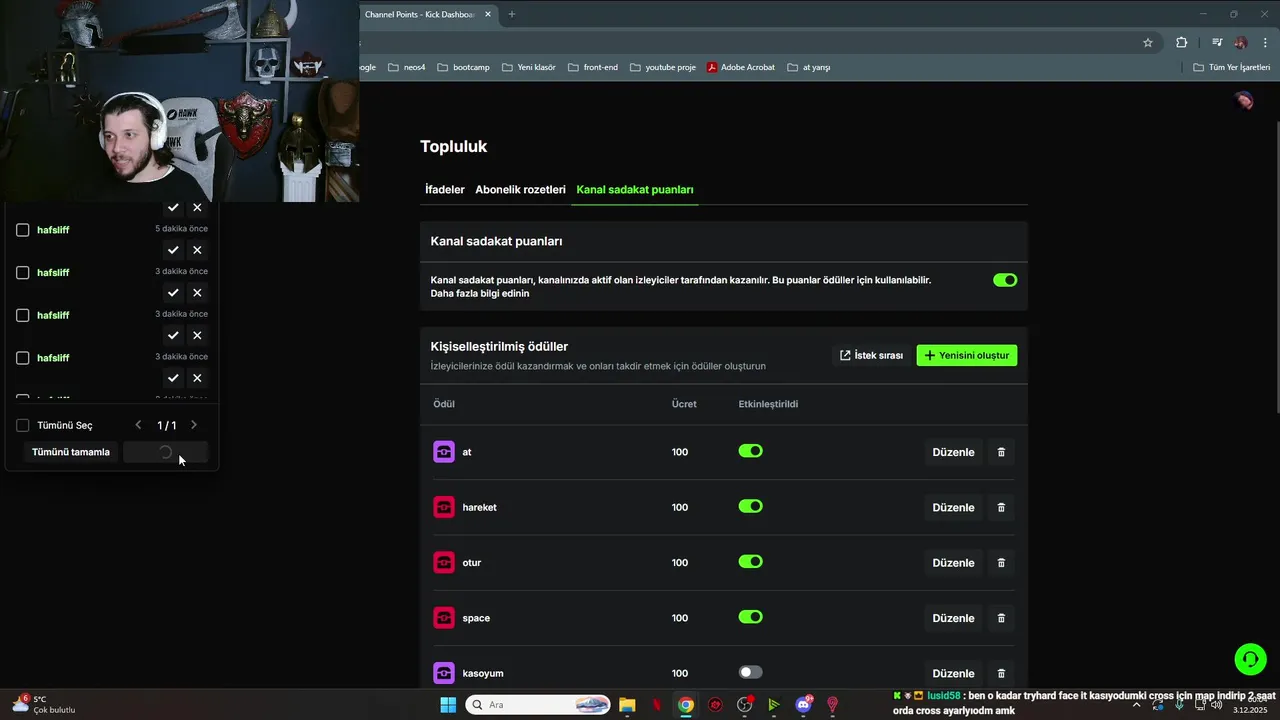This screenshot has width=1280, height=720.
Task: Open Tüm Yer İşaretleri bookmarks folder
Action: 1232,67
